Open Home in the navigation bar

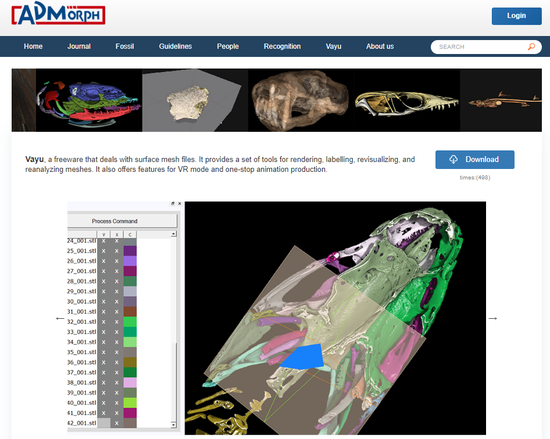(33, 46)
